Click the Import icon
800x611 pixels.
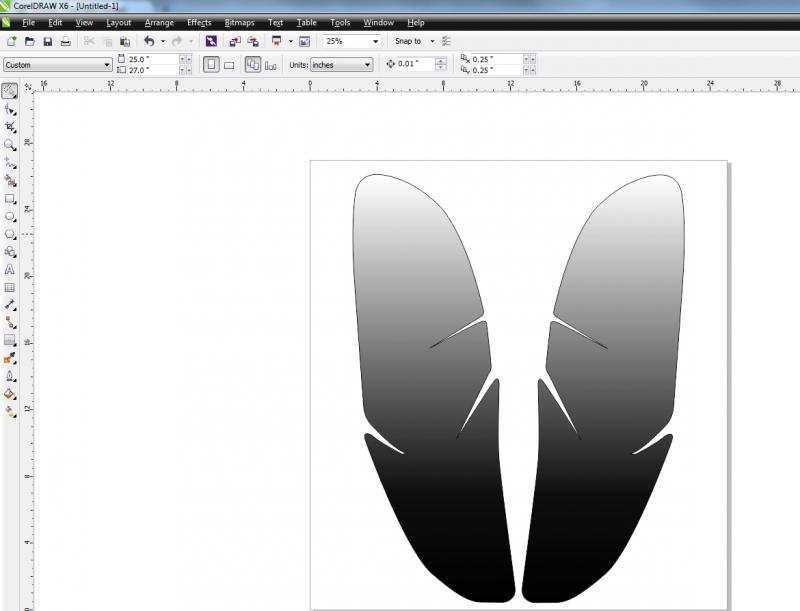pos(235,41)
